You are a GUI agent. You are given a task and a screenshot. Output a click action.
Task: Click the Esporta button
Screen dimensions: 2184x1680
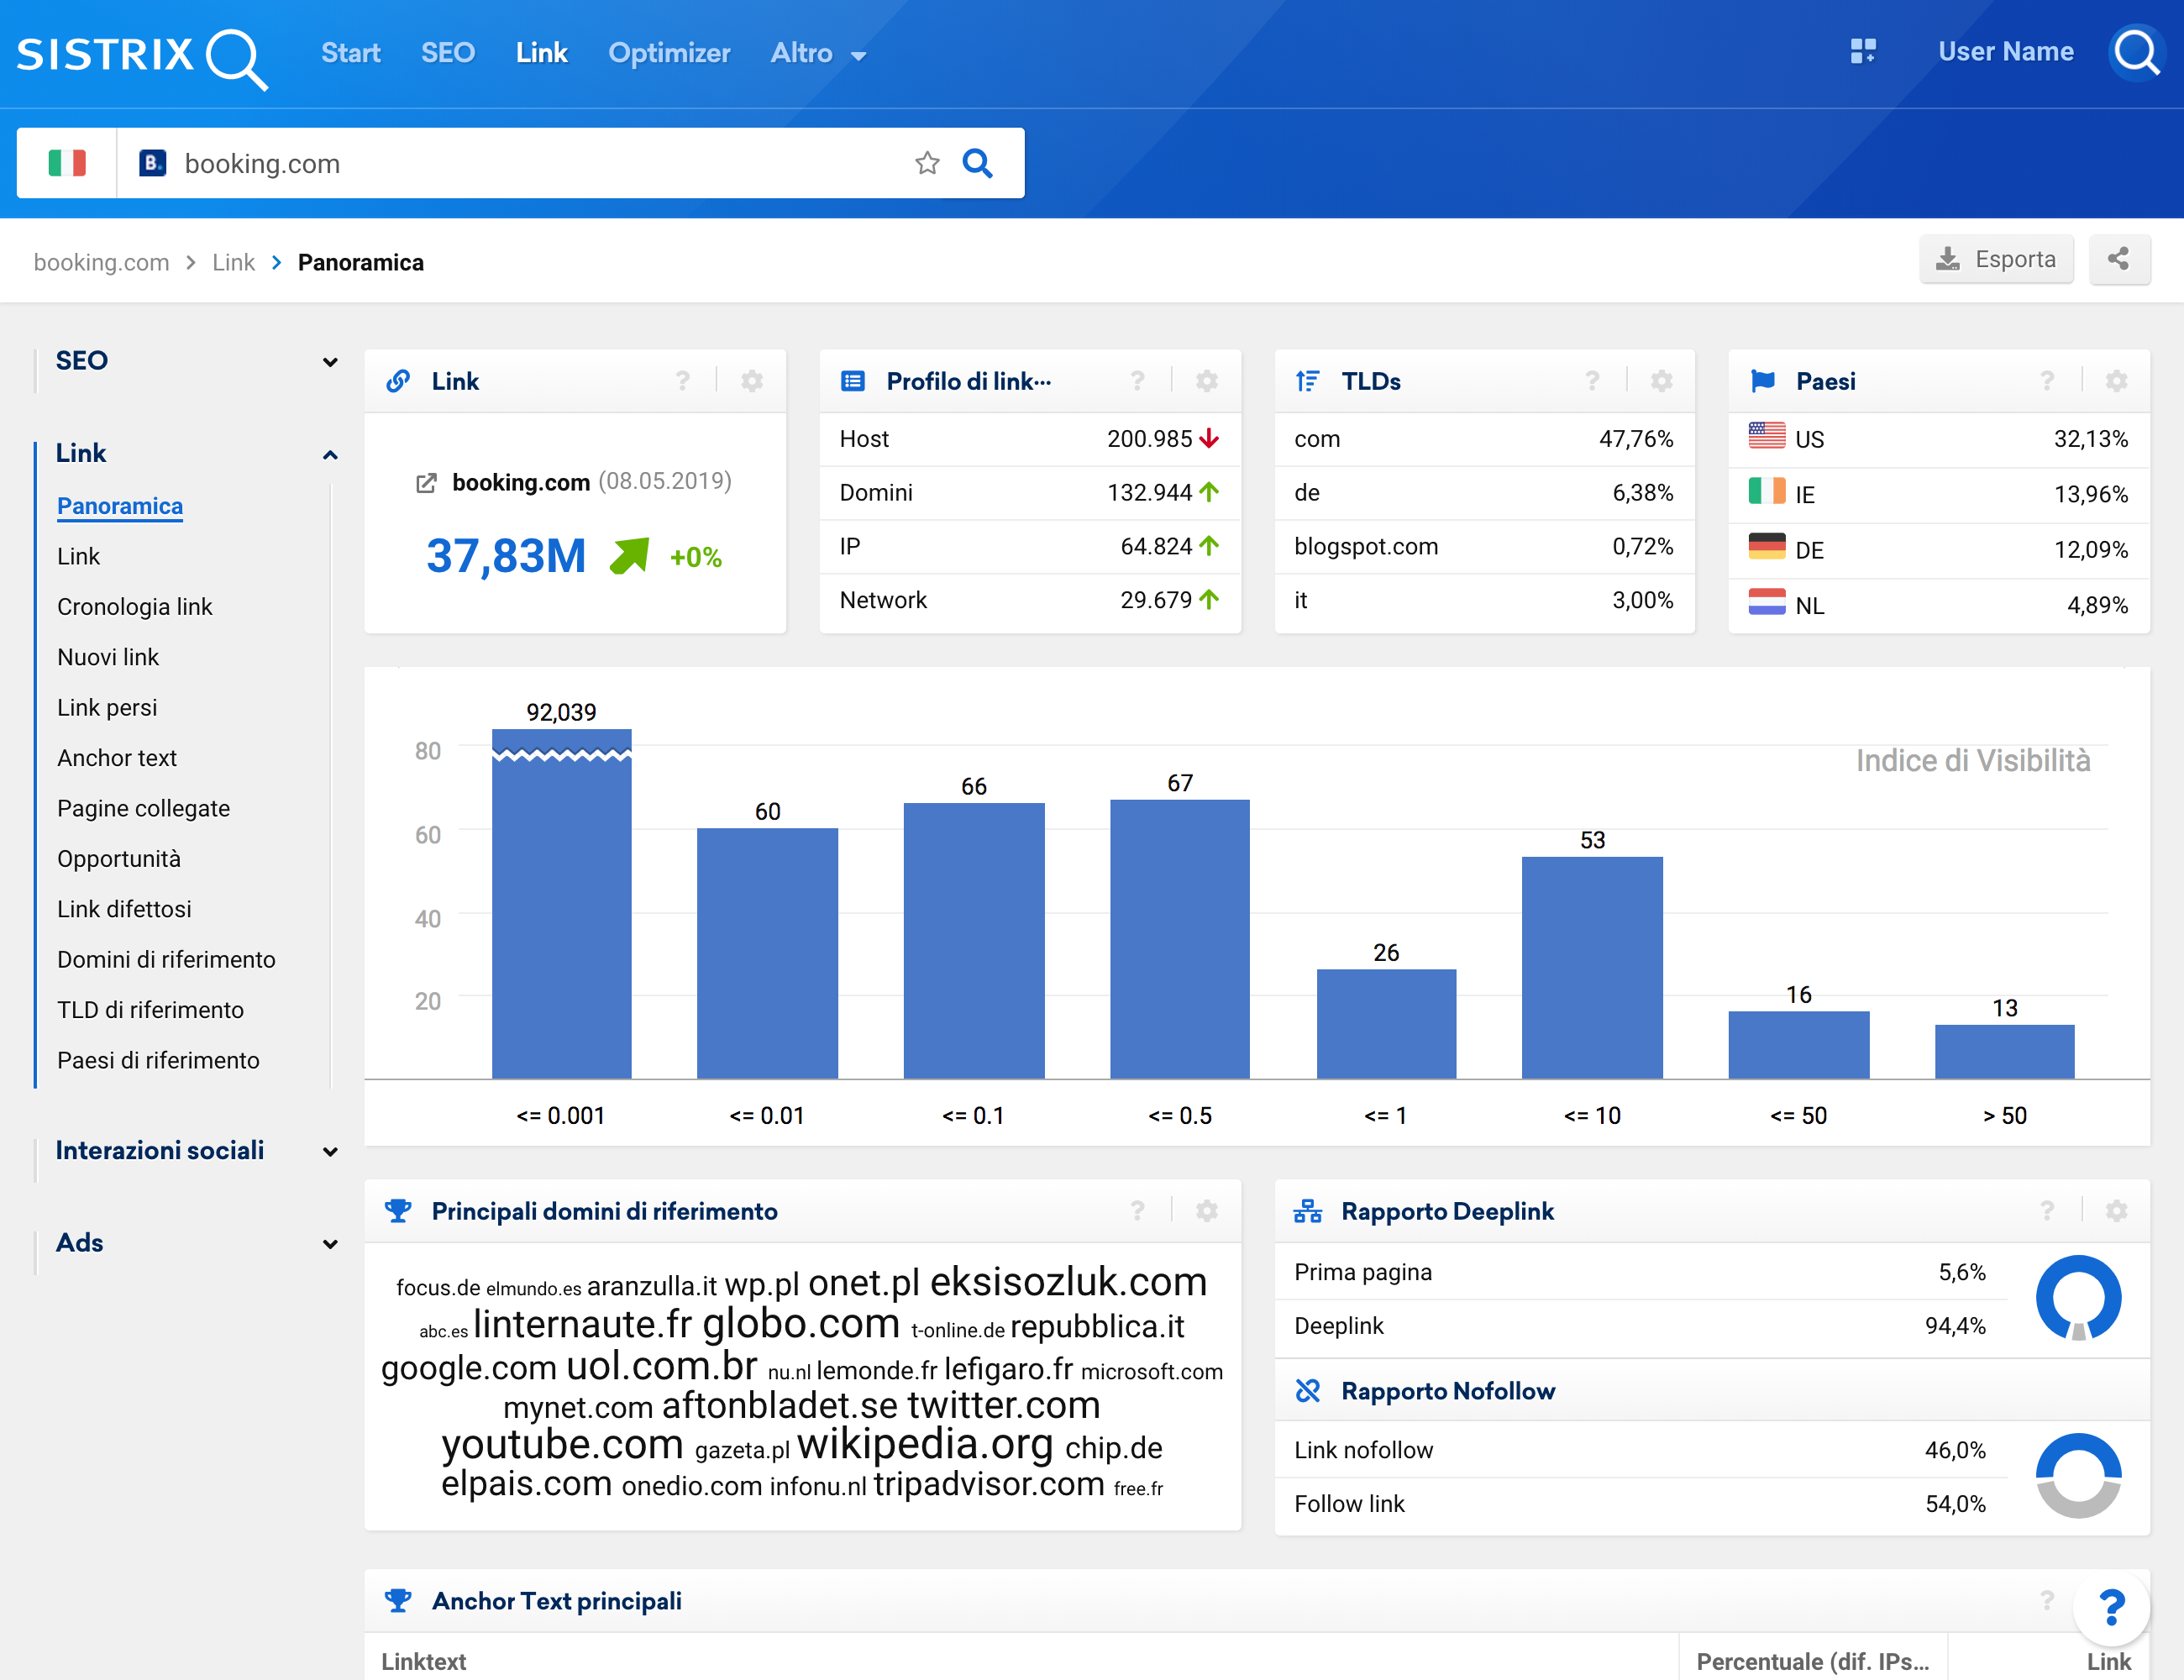pos(1996,260)
